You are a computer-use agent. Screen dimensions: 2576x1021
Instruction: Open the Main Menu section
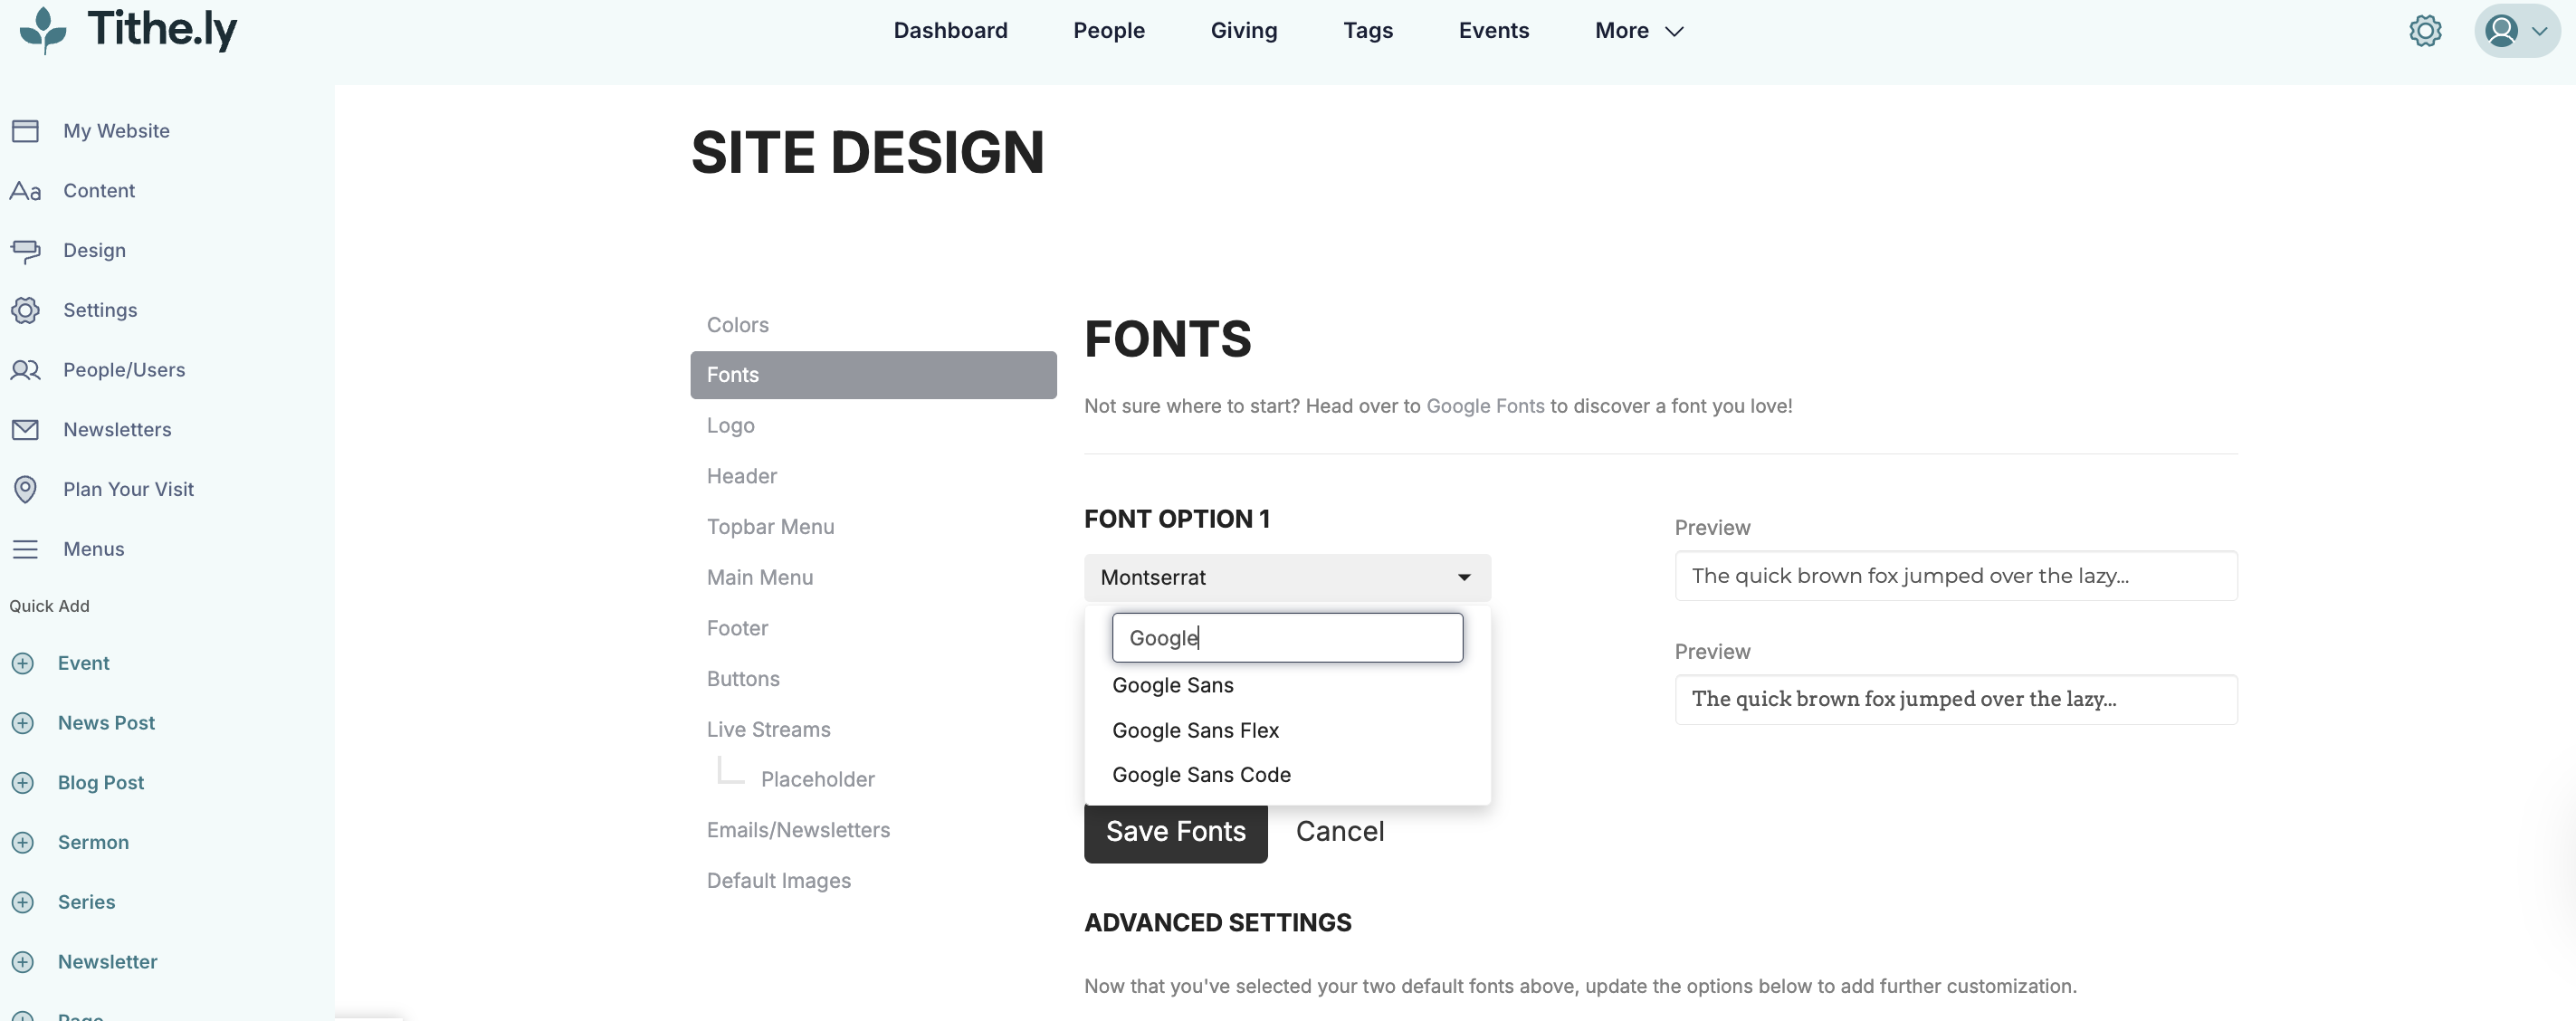click(x=760, y=578)
